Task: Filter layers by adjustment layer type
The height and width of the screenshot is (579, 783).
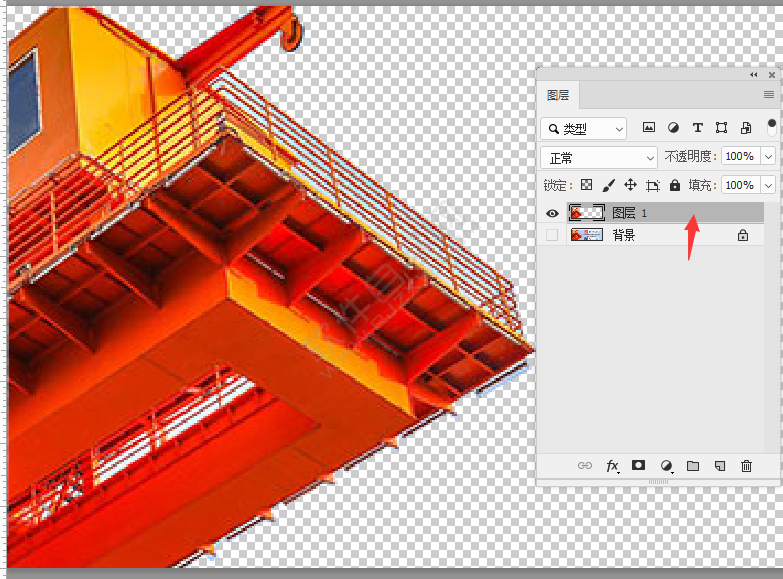Action: coord(673,127)
